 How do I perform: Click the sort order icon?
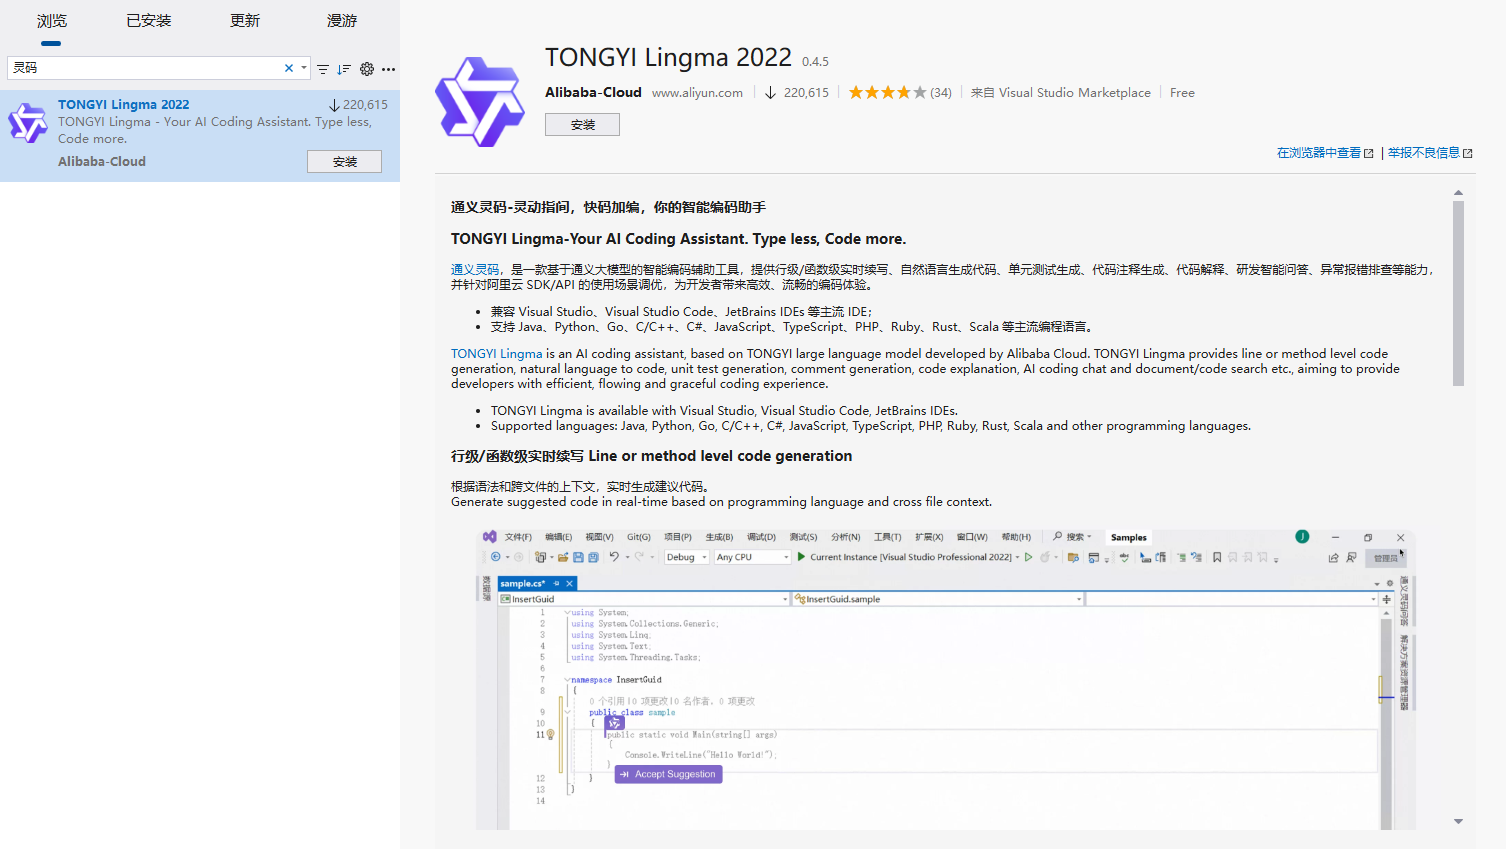pos(344,69)
